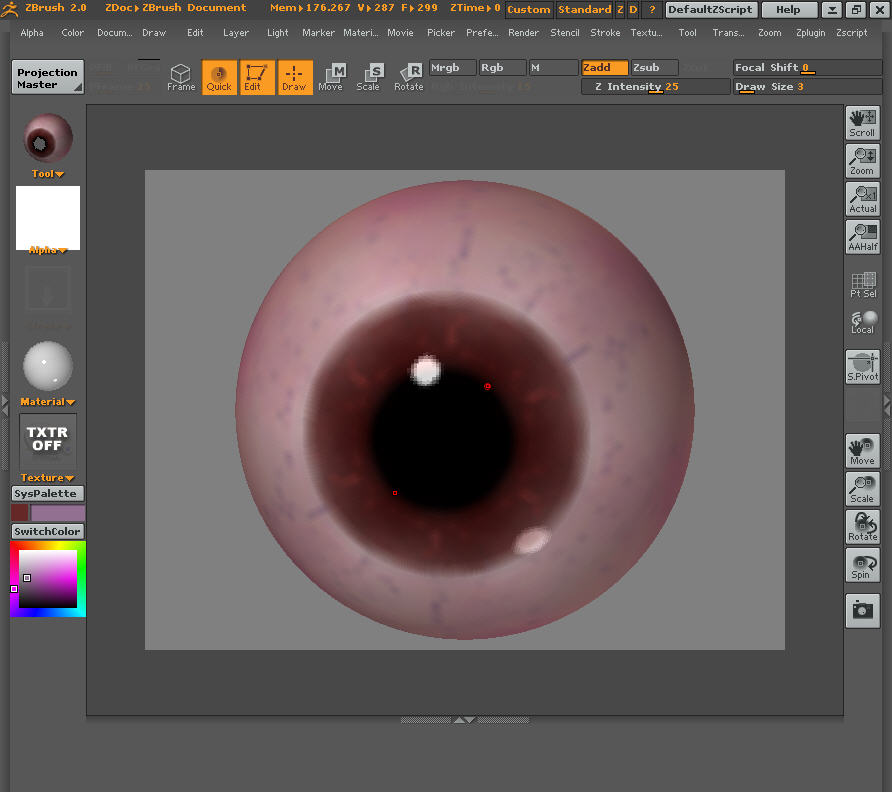Open the Color menu
Image resolution: width=892 pixels, height=792 pixels.
pyautogui.click(x=72, y=33)
